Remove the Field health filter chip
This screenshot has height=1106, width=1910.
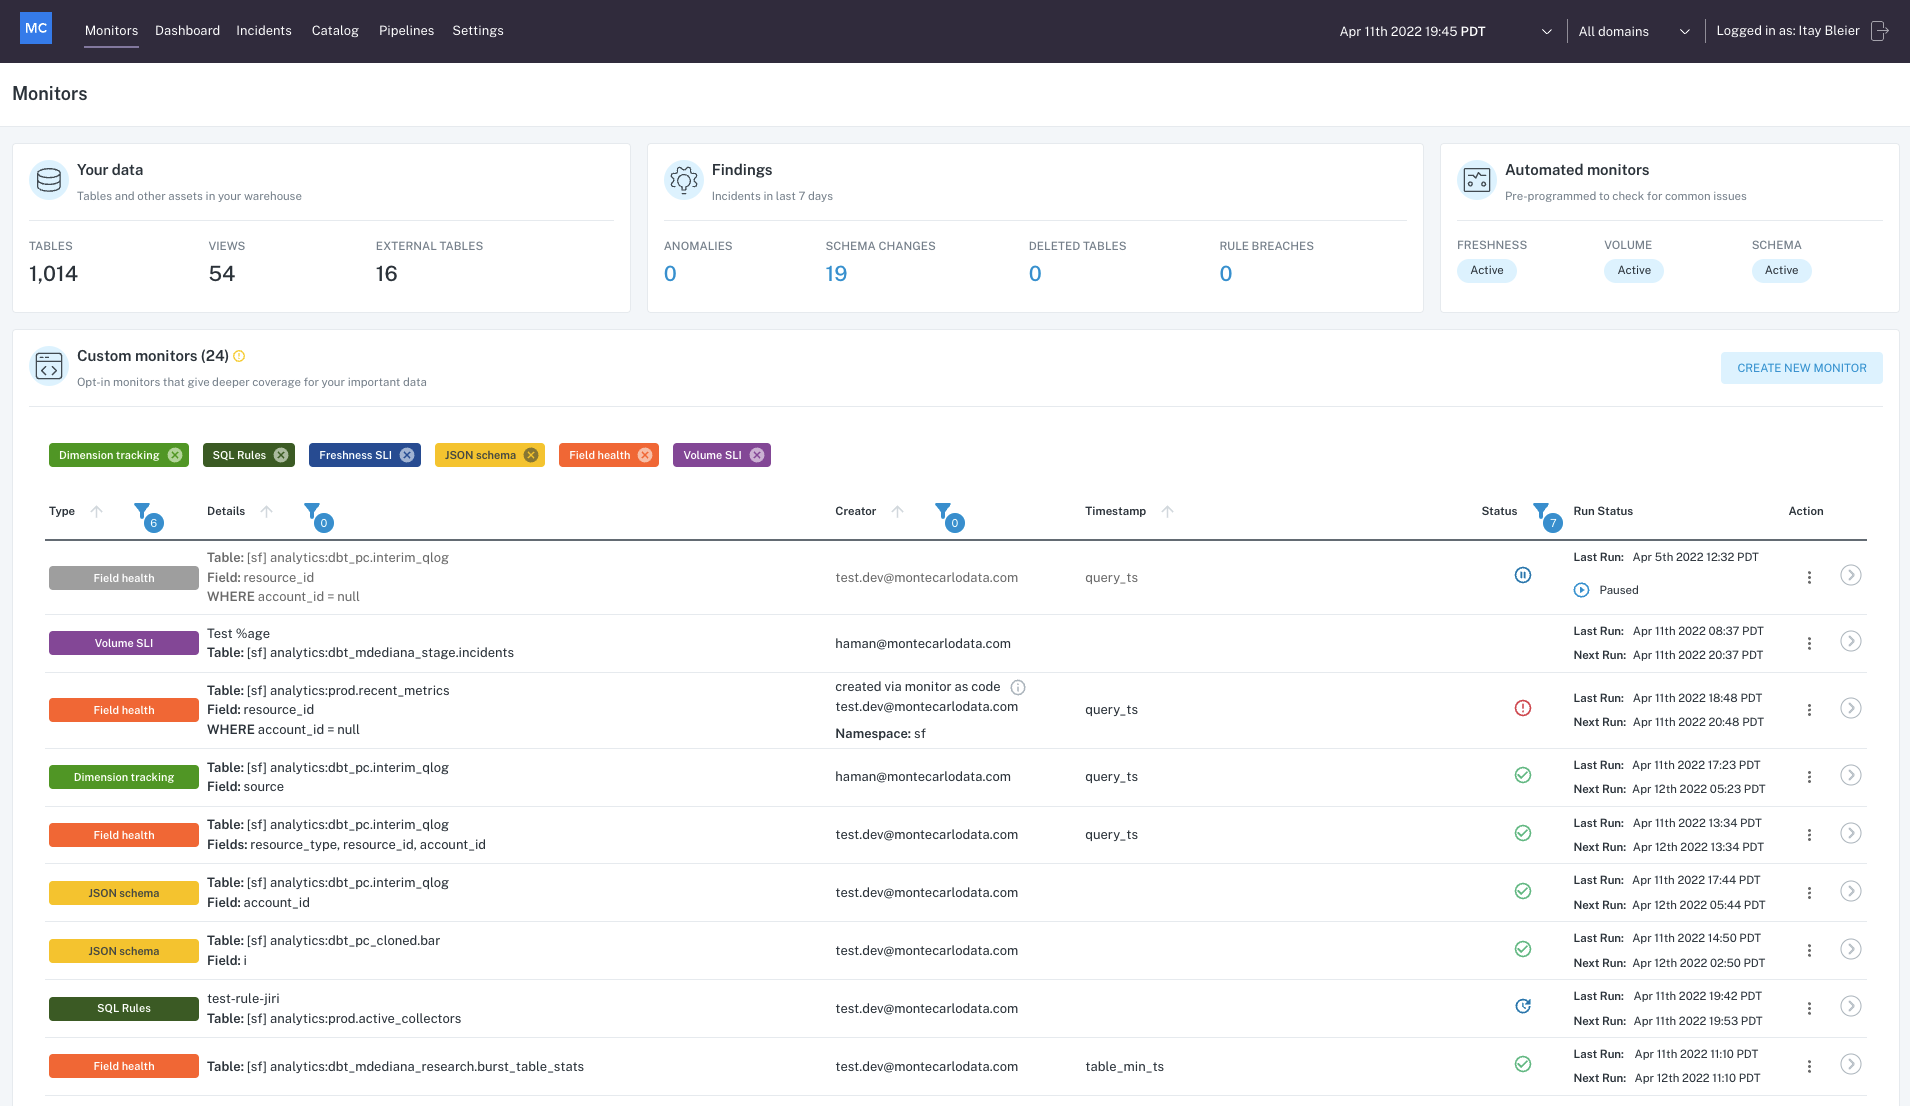click(x=645, y=455)
